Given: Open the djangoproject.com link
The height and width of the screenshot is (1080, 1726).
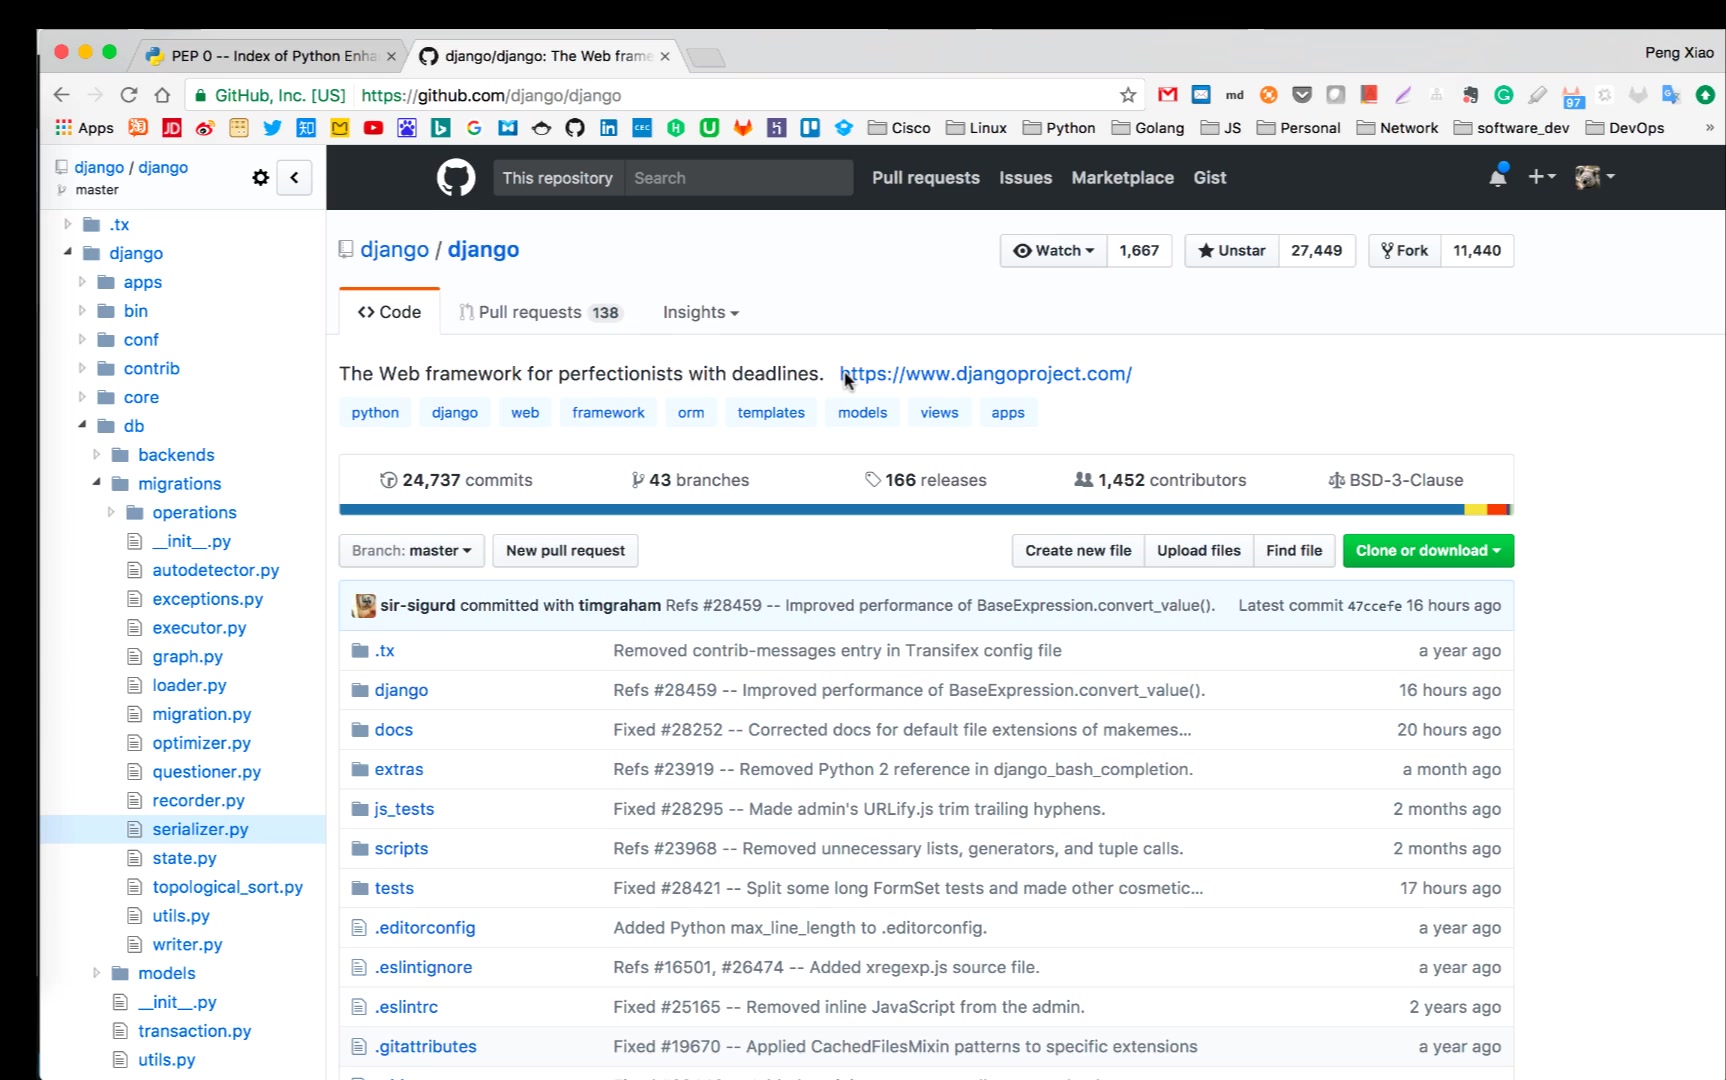Looking at the screenshot, I should 985,374.
